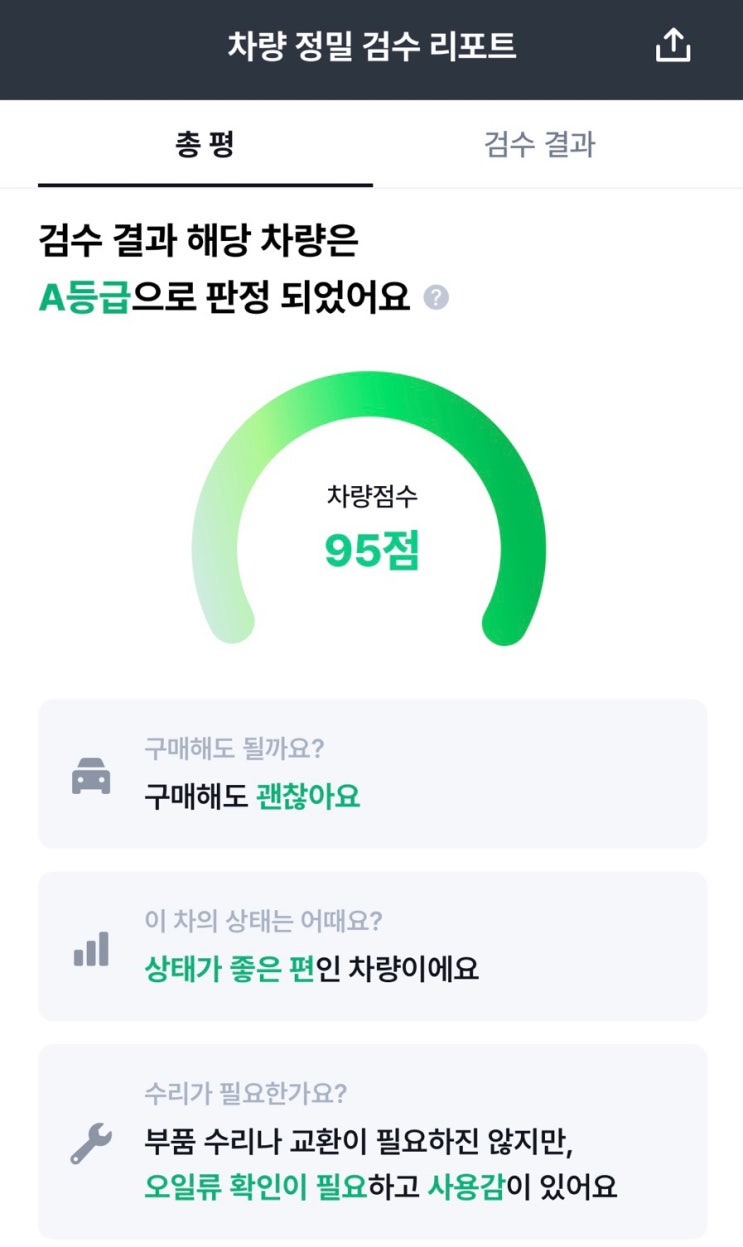Click the 차량 정밀 검수 리포트 title

point(372,47)
